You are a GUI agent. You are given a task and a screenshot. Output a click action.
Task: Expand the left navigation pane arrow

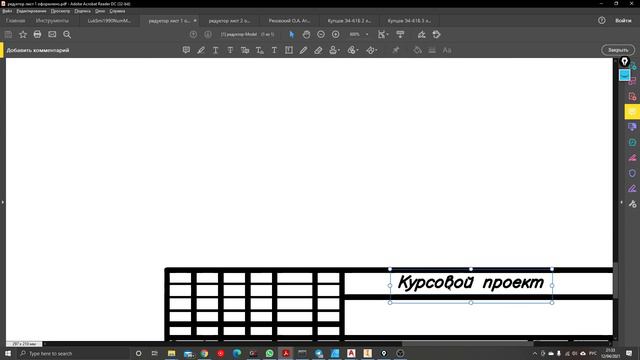pos(2,202)
